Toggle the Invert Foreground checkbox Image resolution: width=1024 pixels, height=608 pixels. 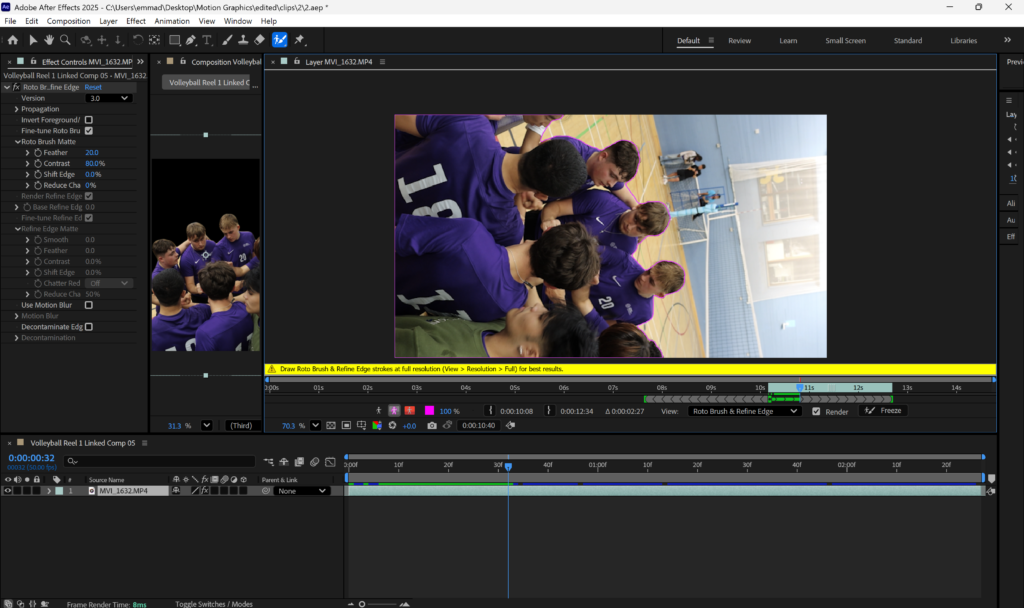click(x=89, y=120)
